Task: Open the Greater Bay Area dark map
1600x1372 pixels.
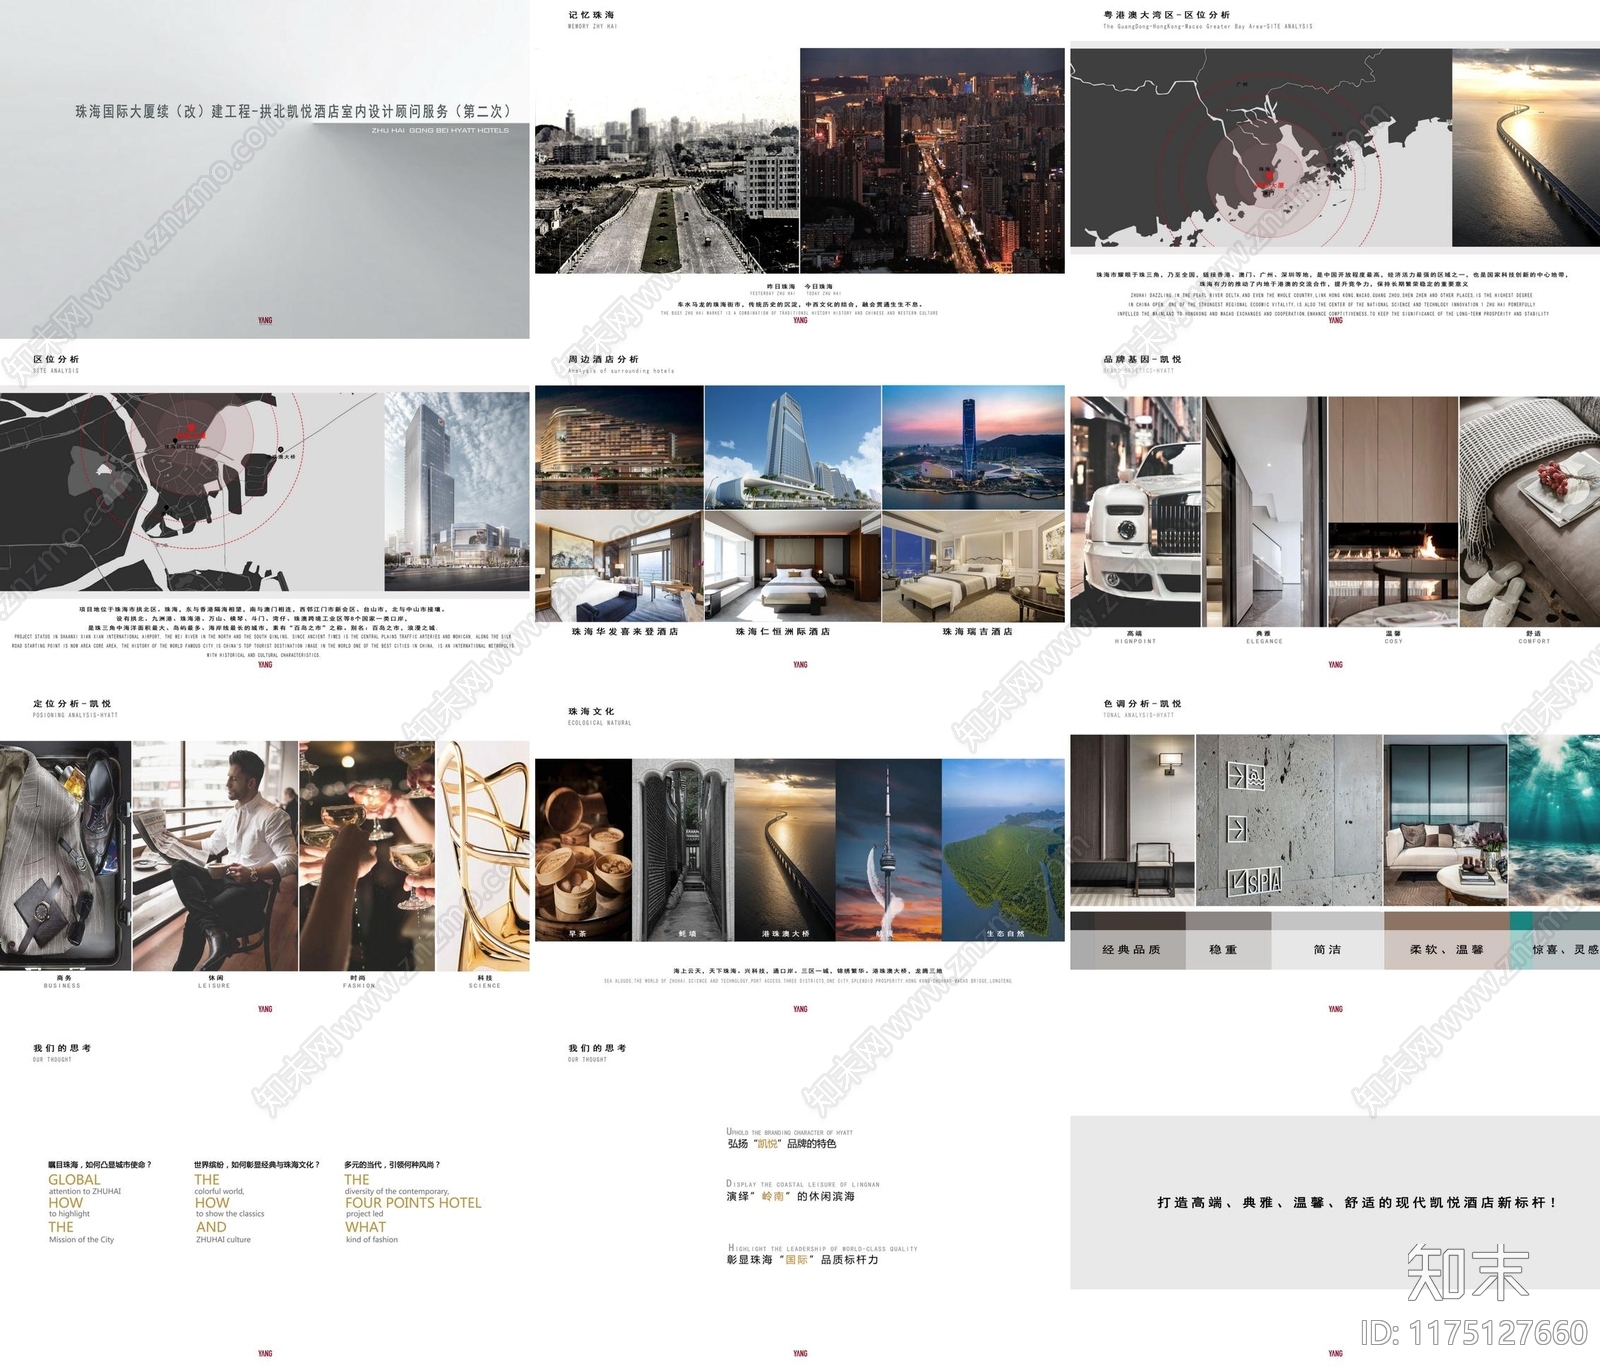Action: click(x=1261, y=148)
